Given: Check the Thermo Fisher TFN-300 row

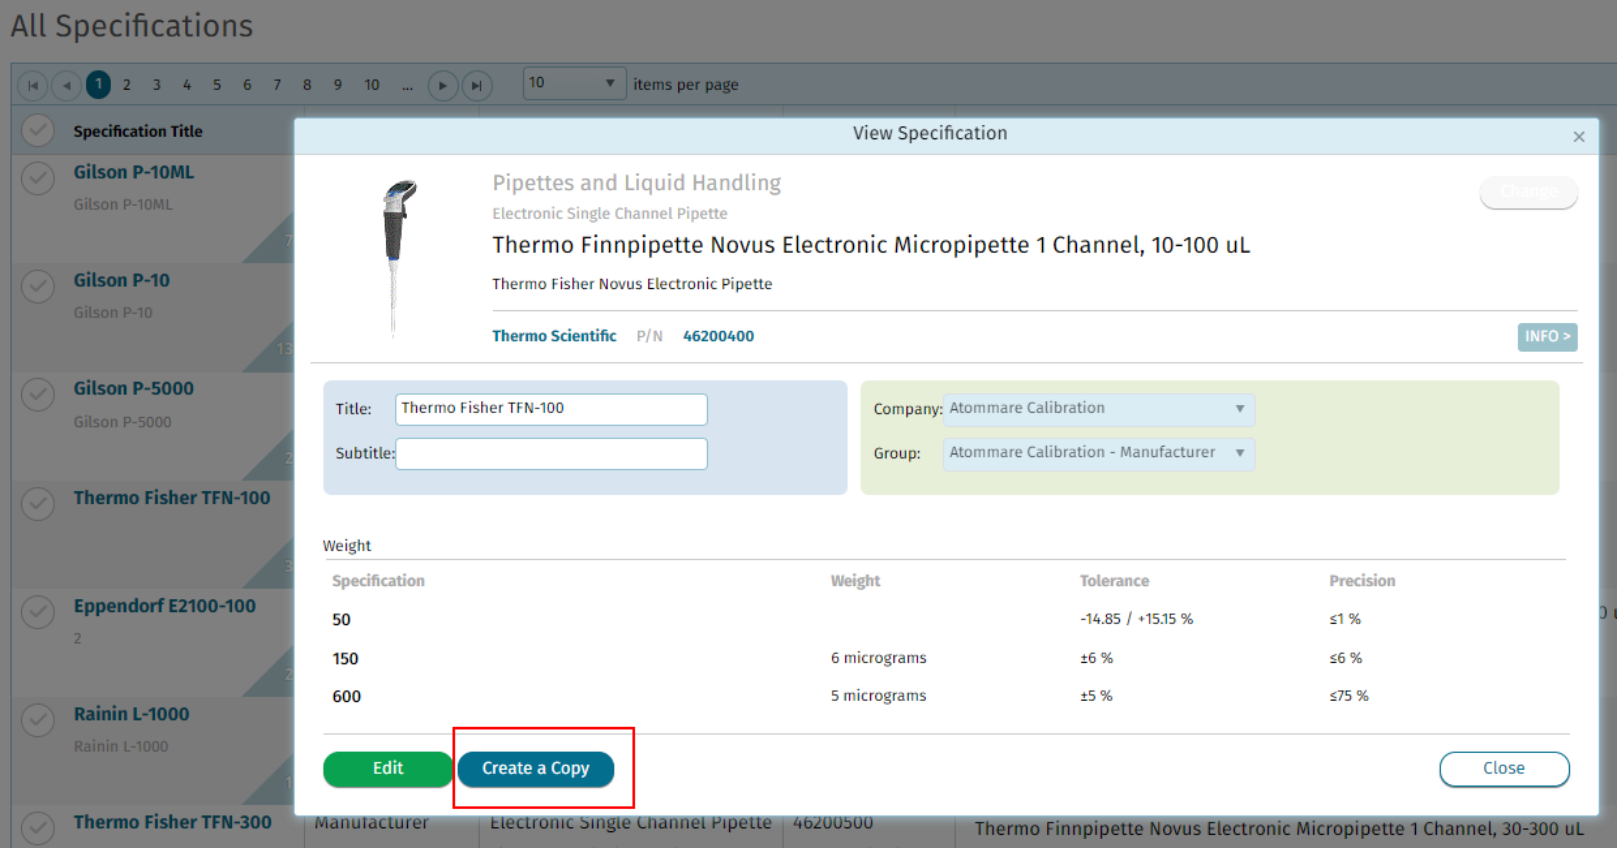Looking at the screenshot, I should click(x=38, y=827).
